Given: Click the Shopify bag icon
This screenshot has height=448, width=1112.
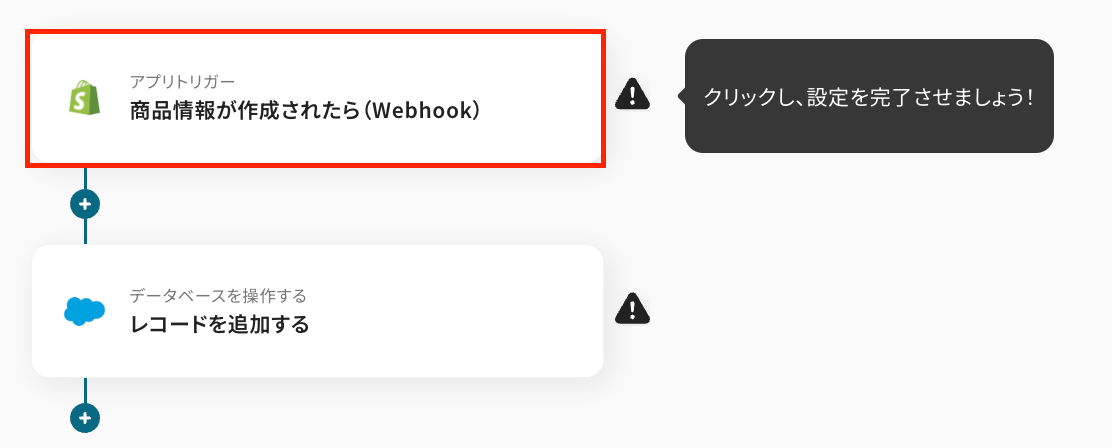Looking at the screenshot, I should click(84, 97).
